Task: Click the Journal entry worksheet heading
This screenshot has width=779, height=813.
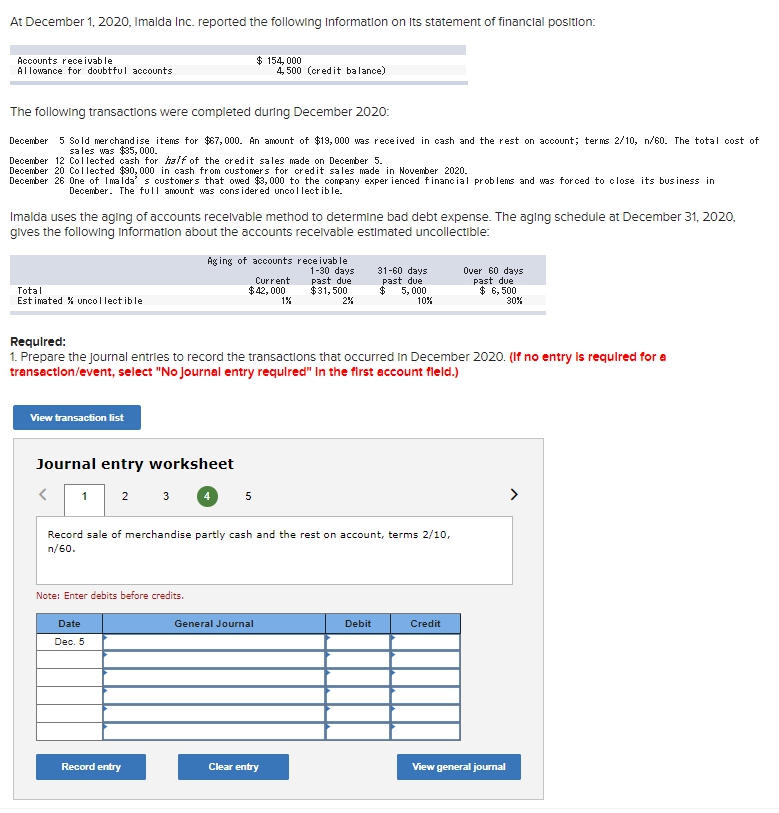Action: [x=135, y=464]
